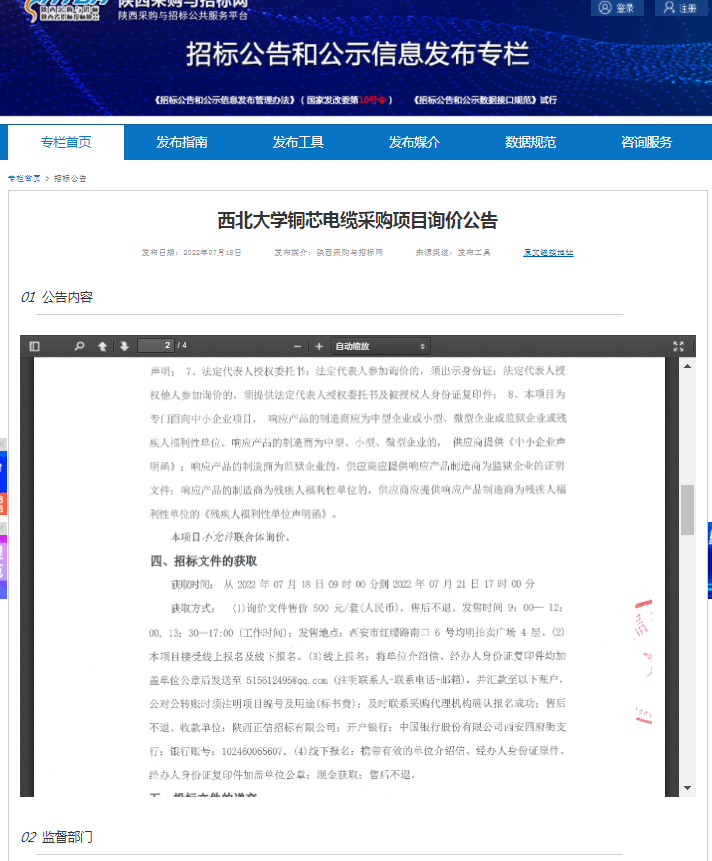Open the 咨询服务 tab
The width and height of the screenshot is (712, 861).
point(646,142)
